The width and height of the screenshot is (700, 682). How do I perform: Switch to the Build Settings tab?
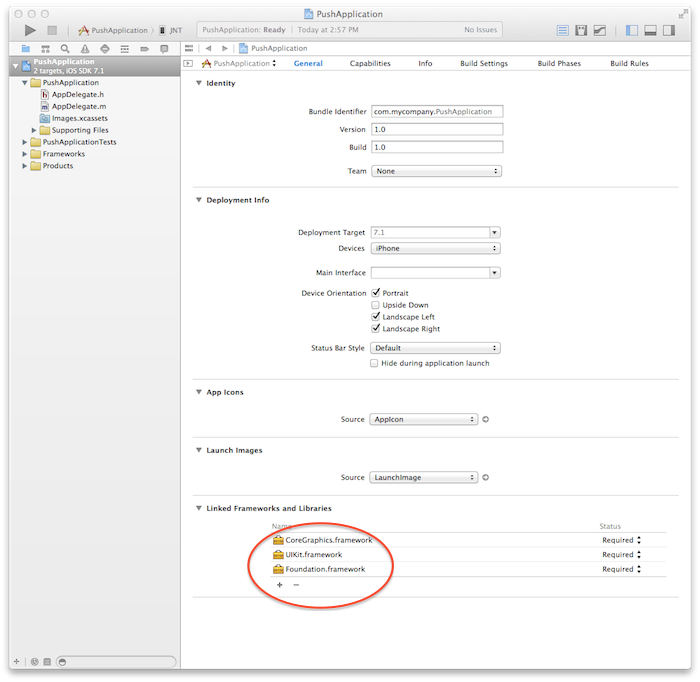484,63
